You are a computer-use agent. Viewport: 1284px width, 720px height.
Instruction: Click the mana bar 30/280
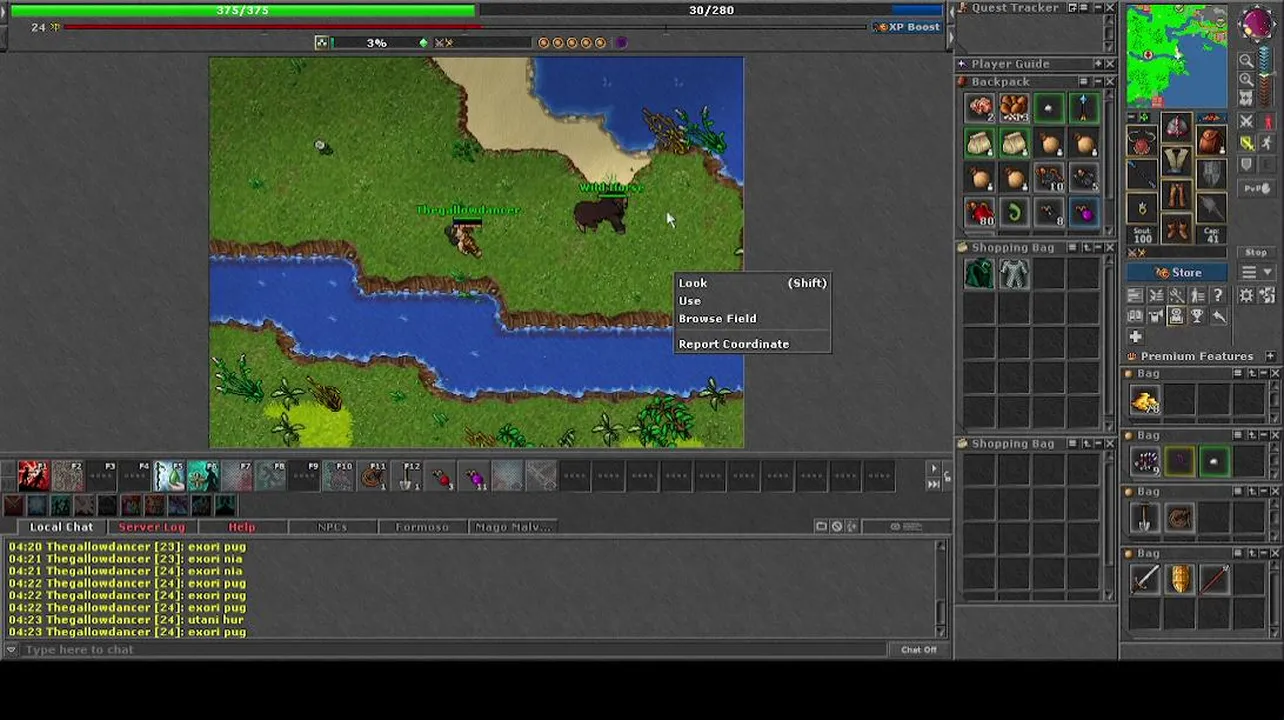pos(711,11)
